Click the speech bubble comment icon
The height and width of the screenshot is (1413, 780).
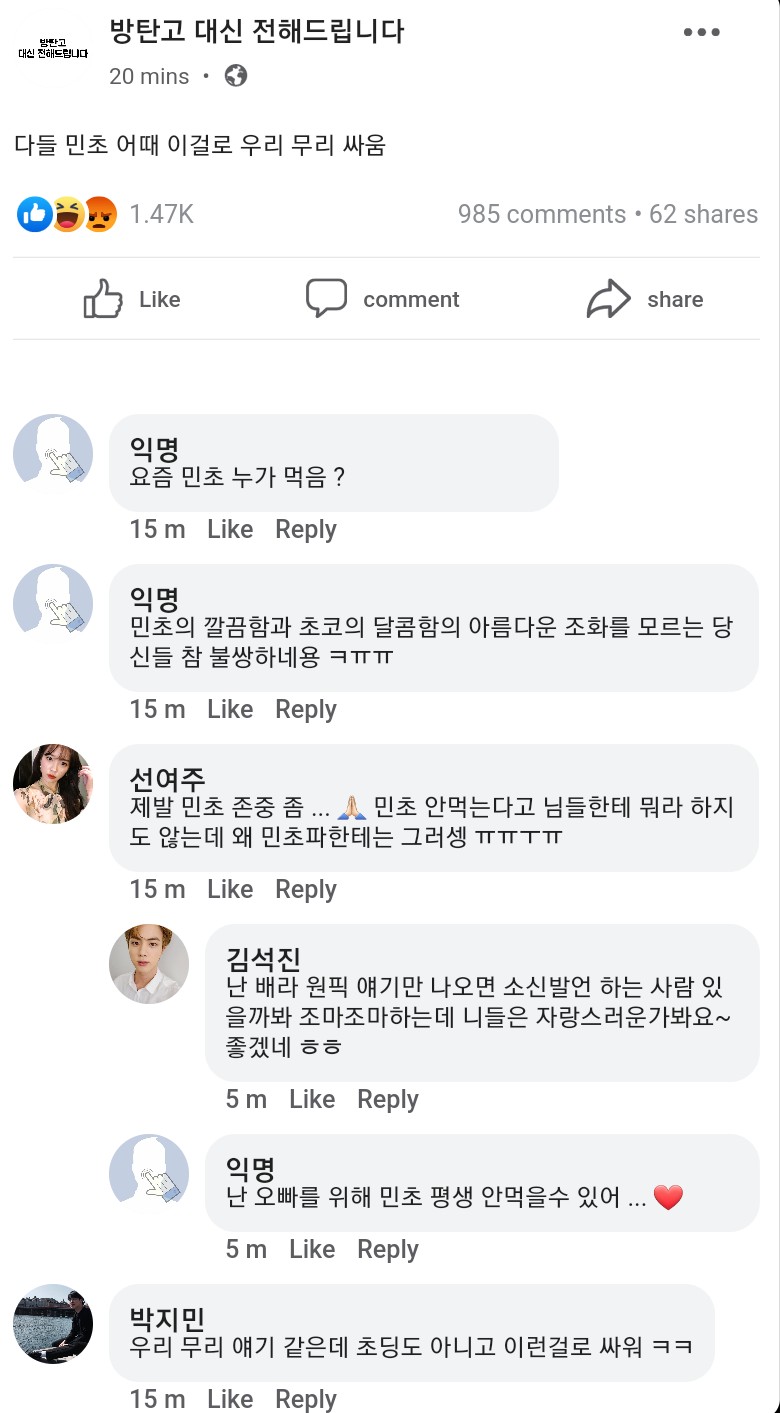pyautogui.click(x=326, y=299)
